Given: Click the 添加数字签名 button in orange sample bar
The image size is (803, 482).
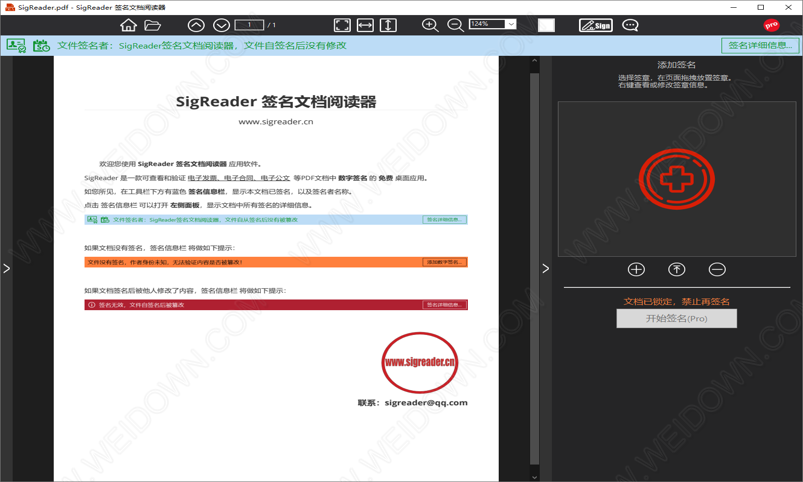Looking at the screenshot, I should point(445,262).
